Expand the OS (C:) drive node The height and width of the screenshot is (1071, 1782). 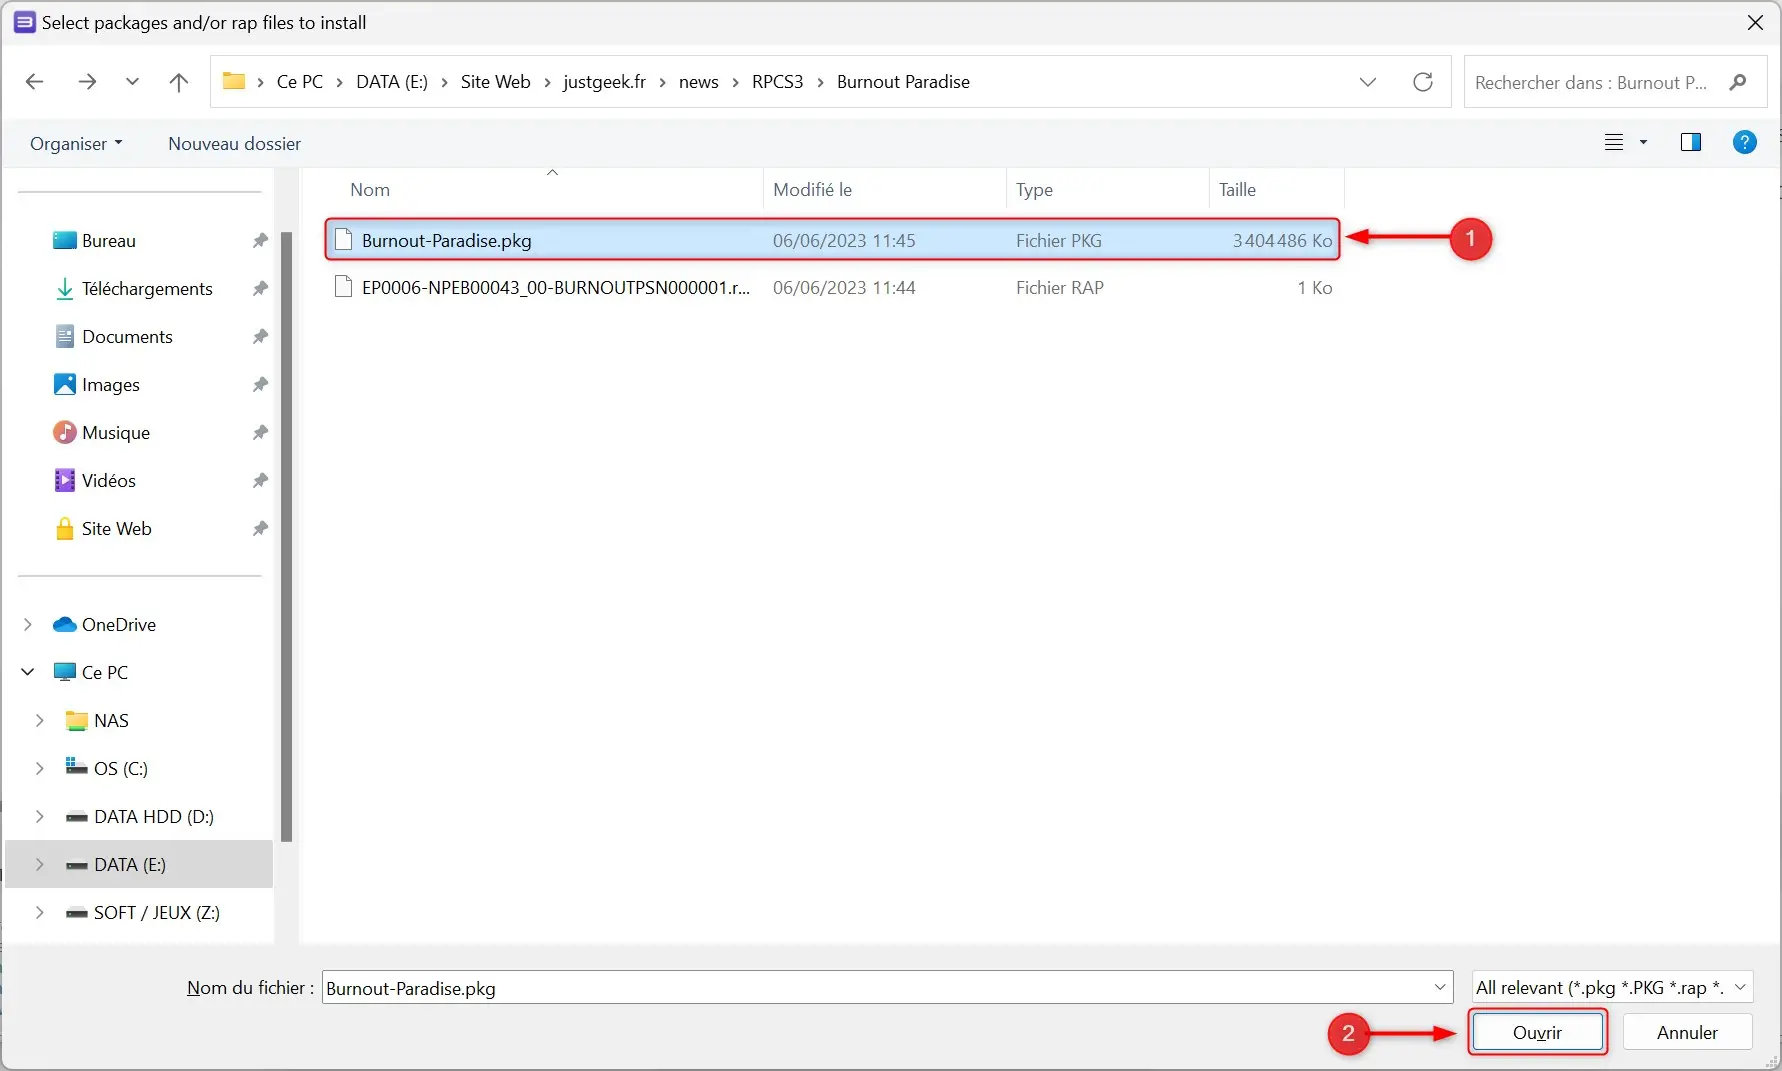pos(40,768)
